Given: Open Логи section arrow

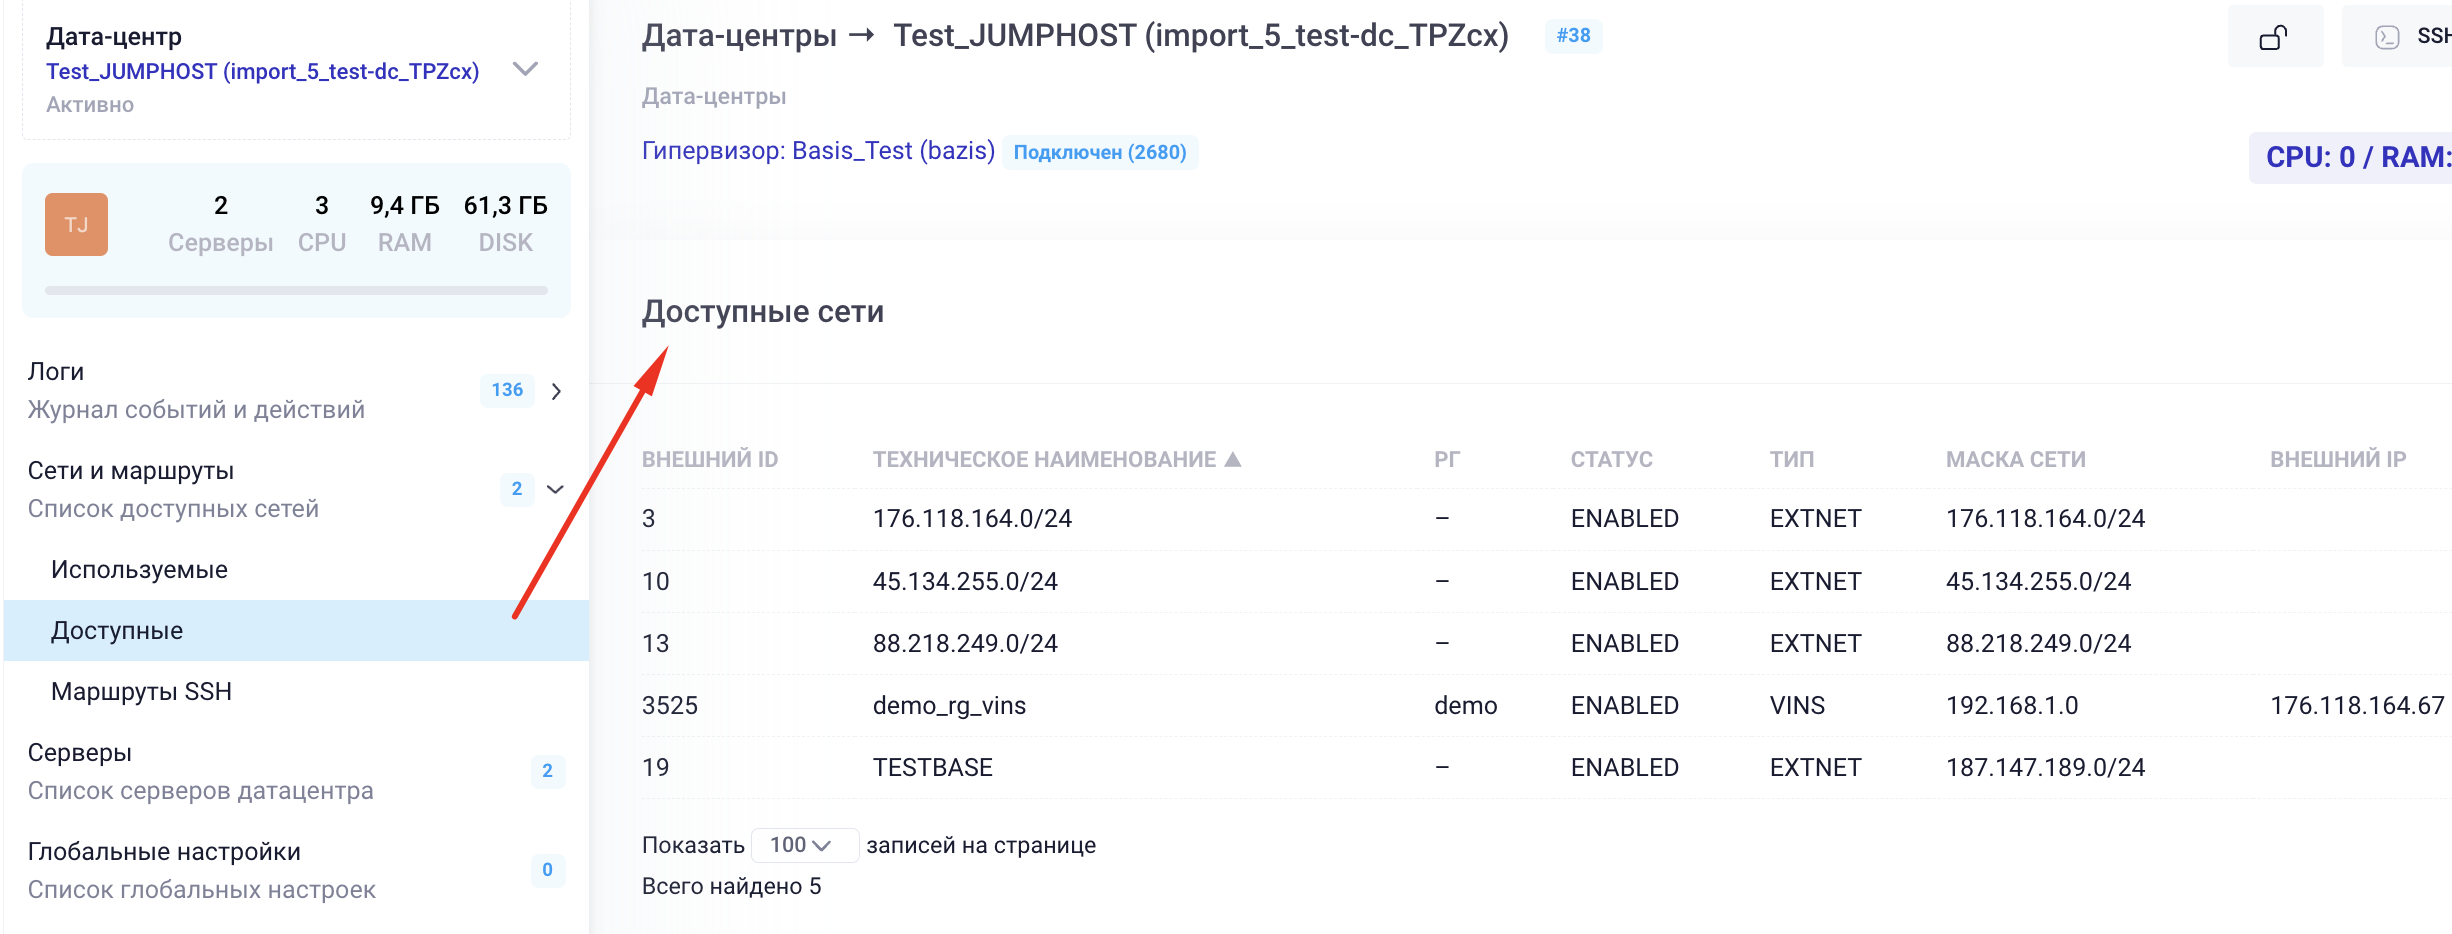Looking at the screenshot, I should point(557,391).
